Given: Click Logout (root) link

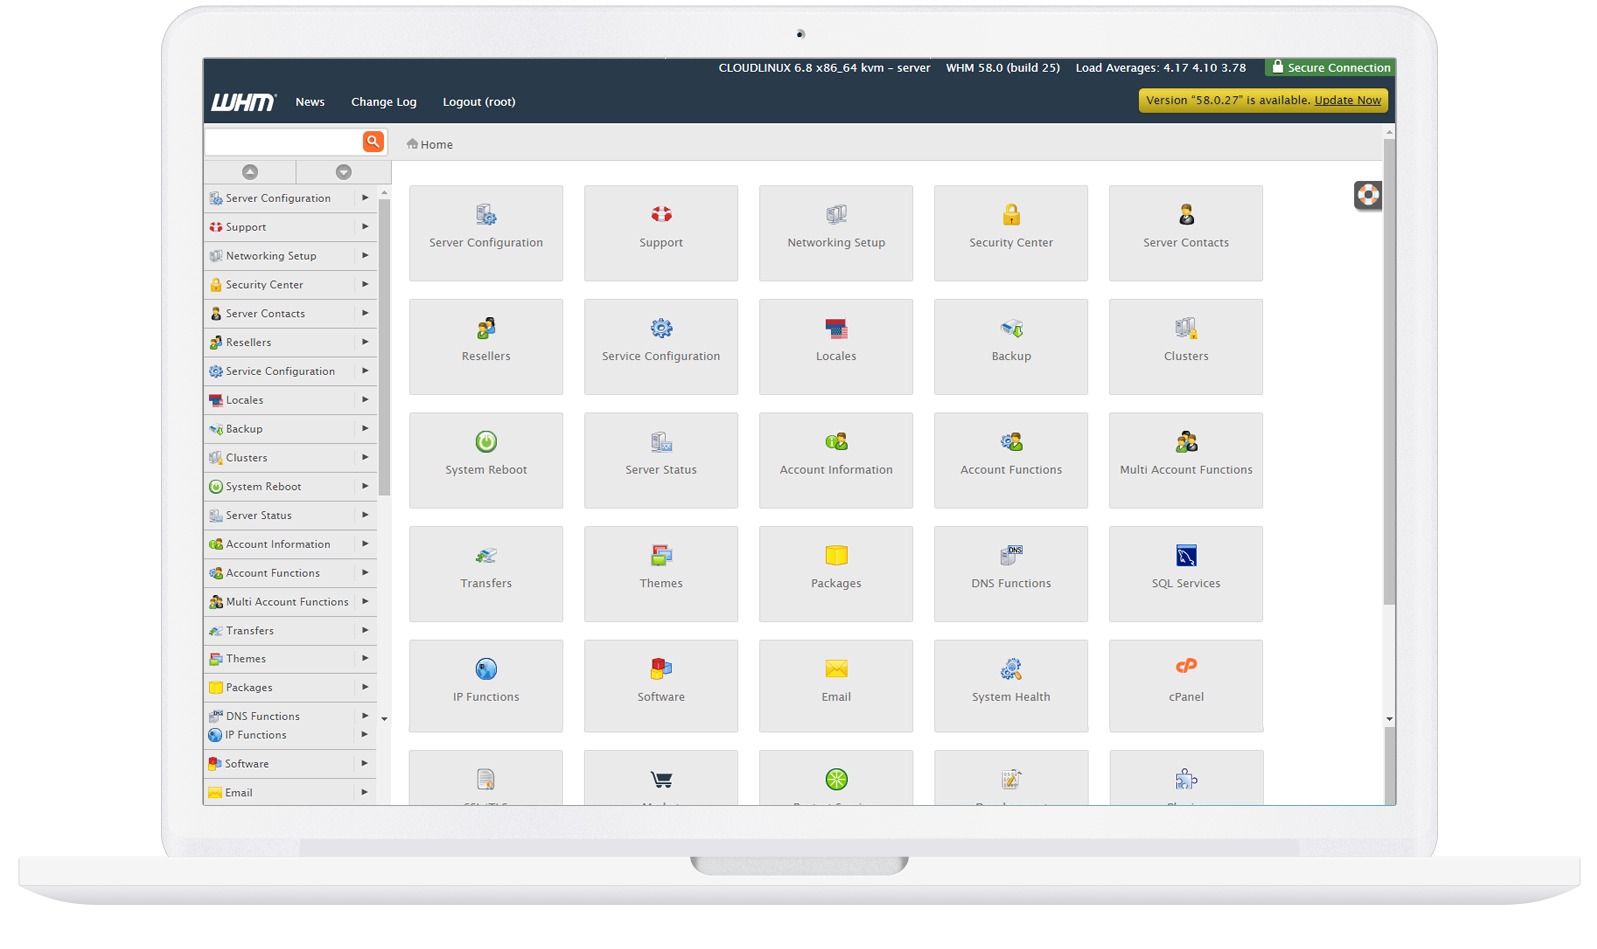Looking at the screenshot, I should (x=479, y=102).
